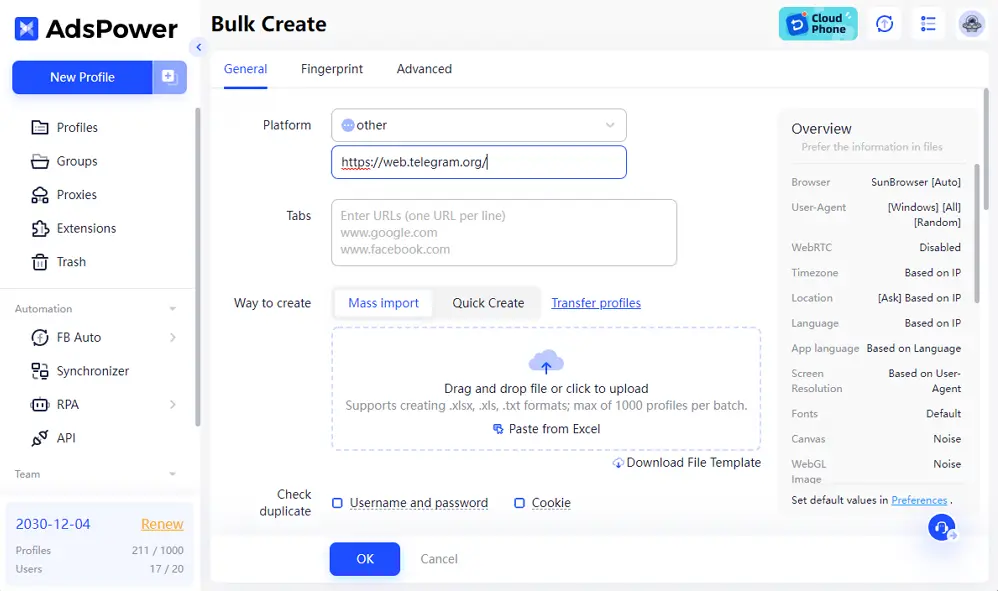The width and height of the screenshot is (998, 591).
Task: Switch to the Fingerprint tab
Action: pos(332,69)
